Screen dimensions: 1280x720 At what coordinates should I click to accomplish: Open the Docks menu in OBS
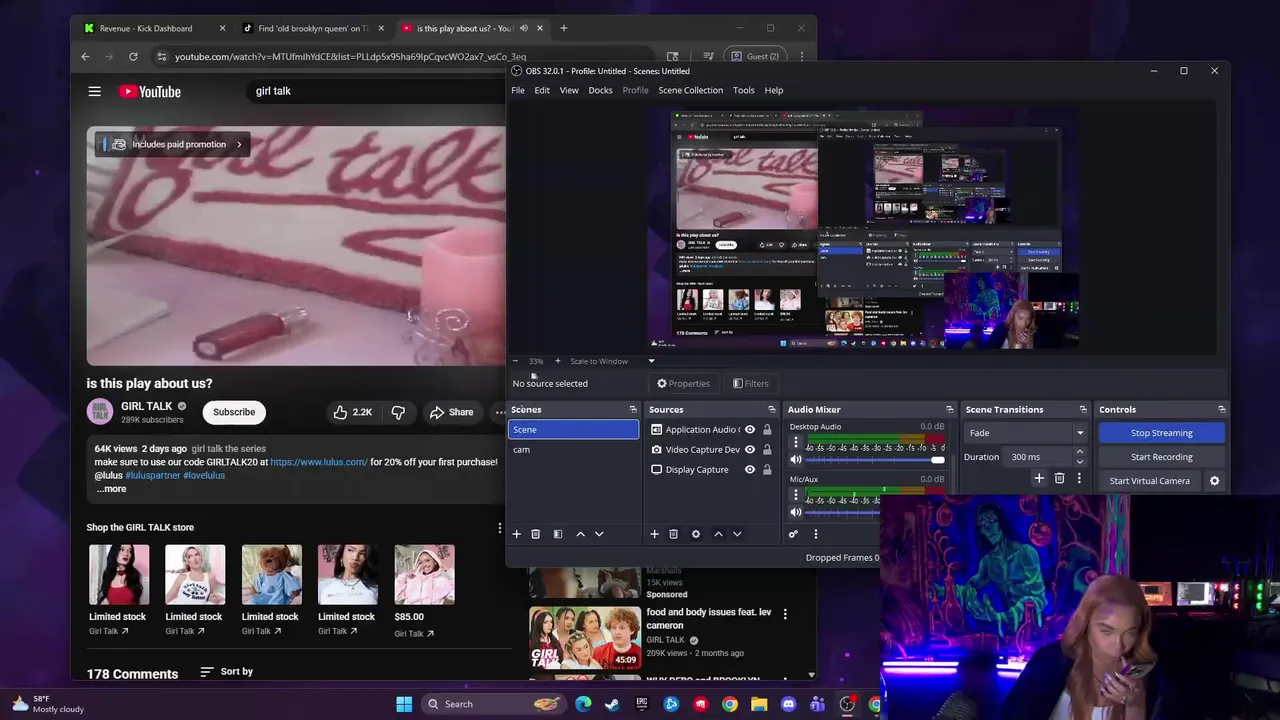click(600, 90)
